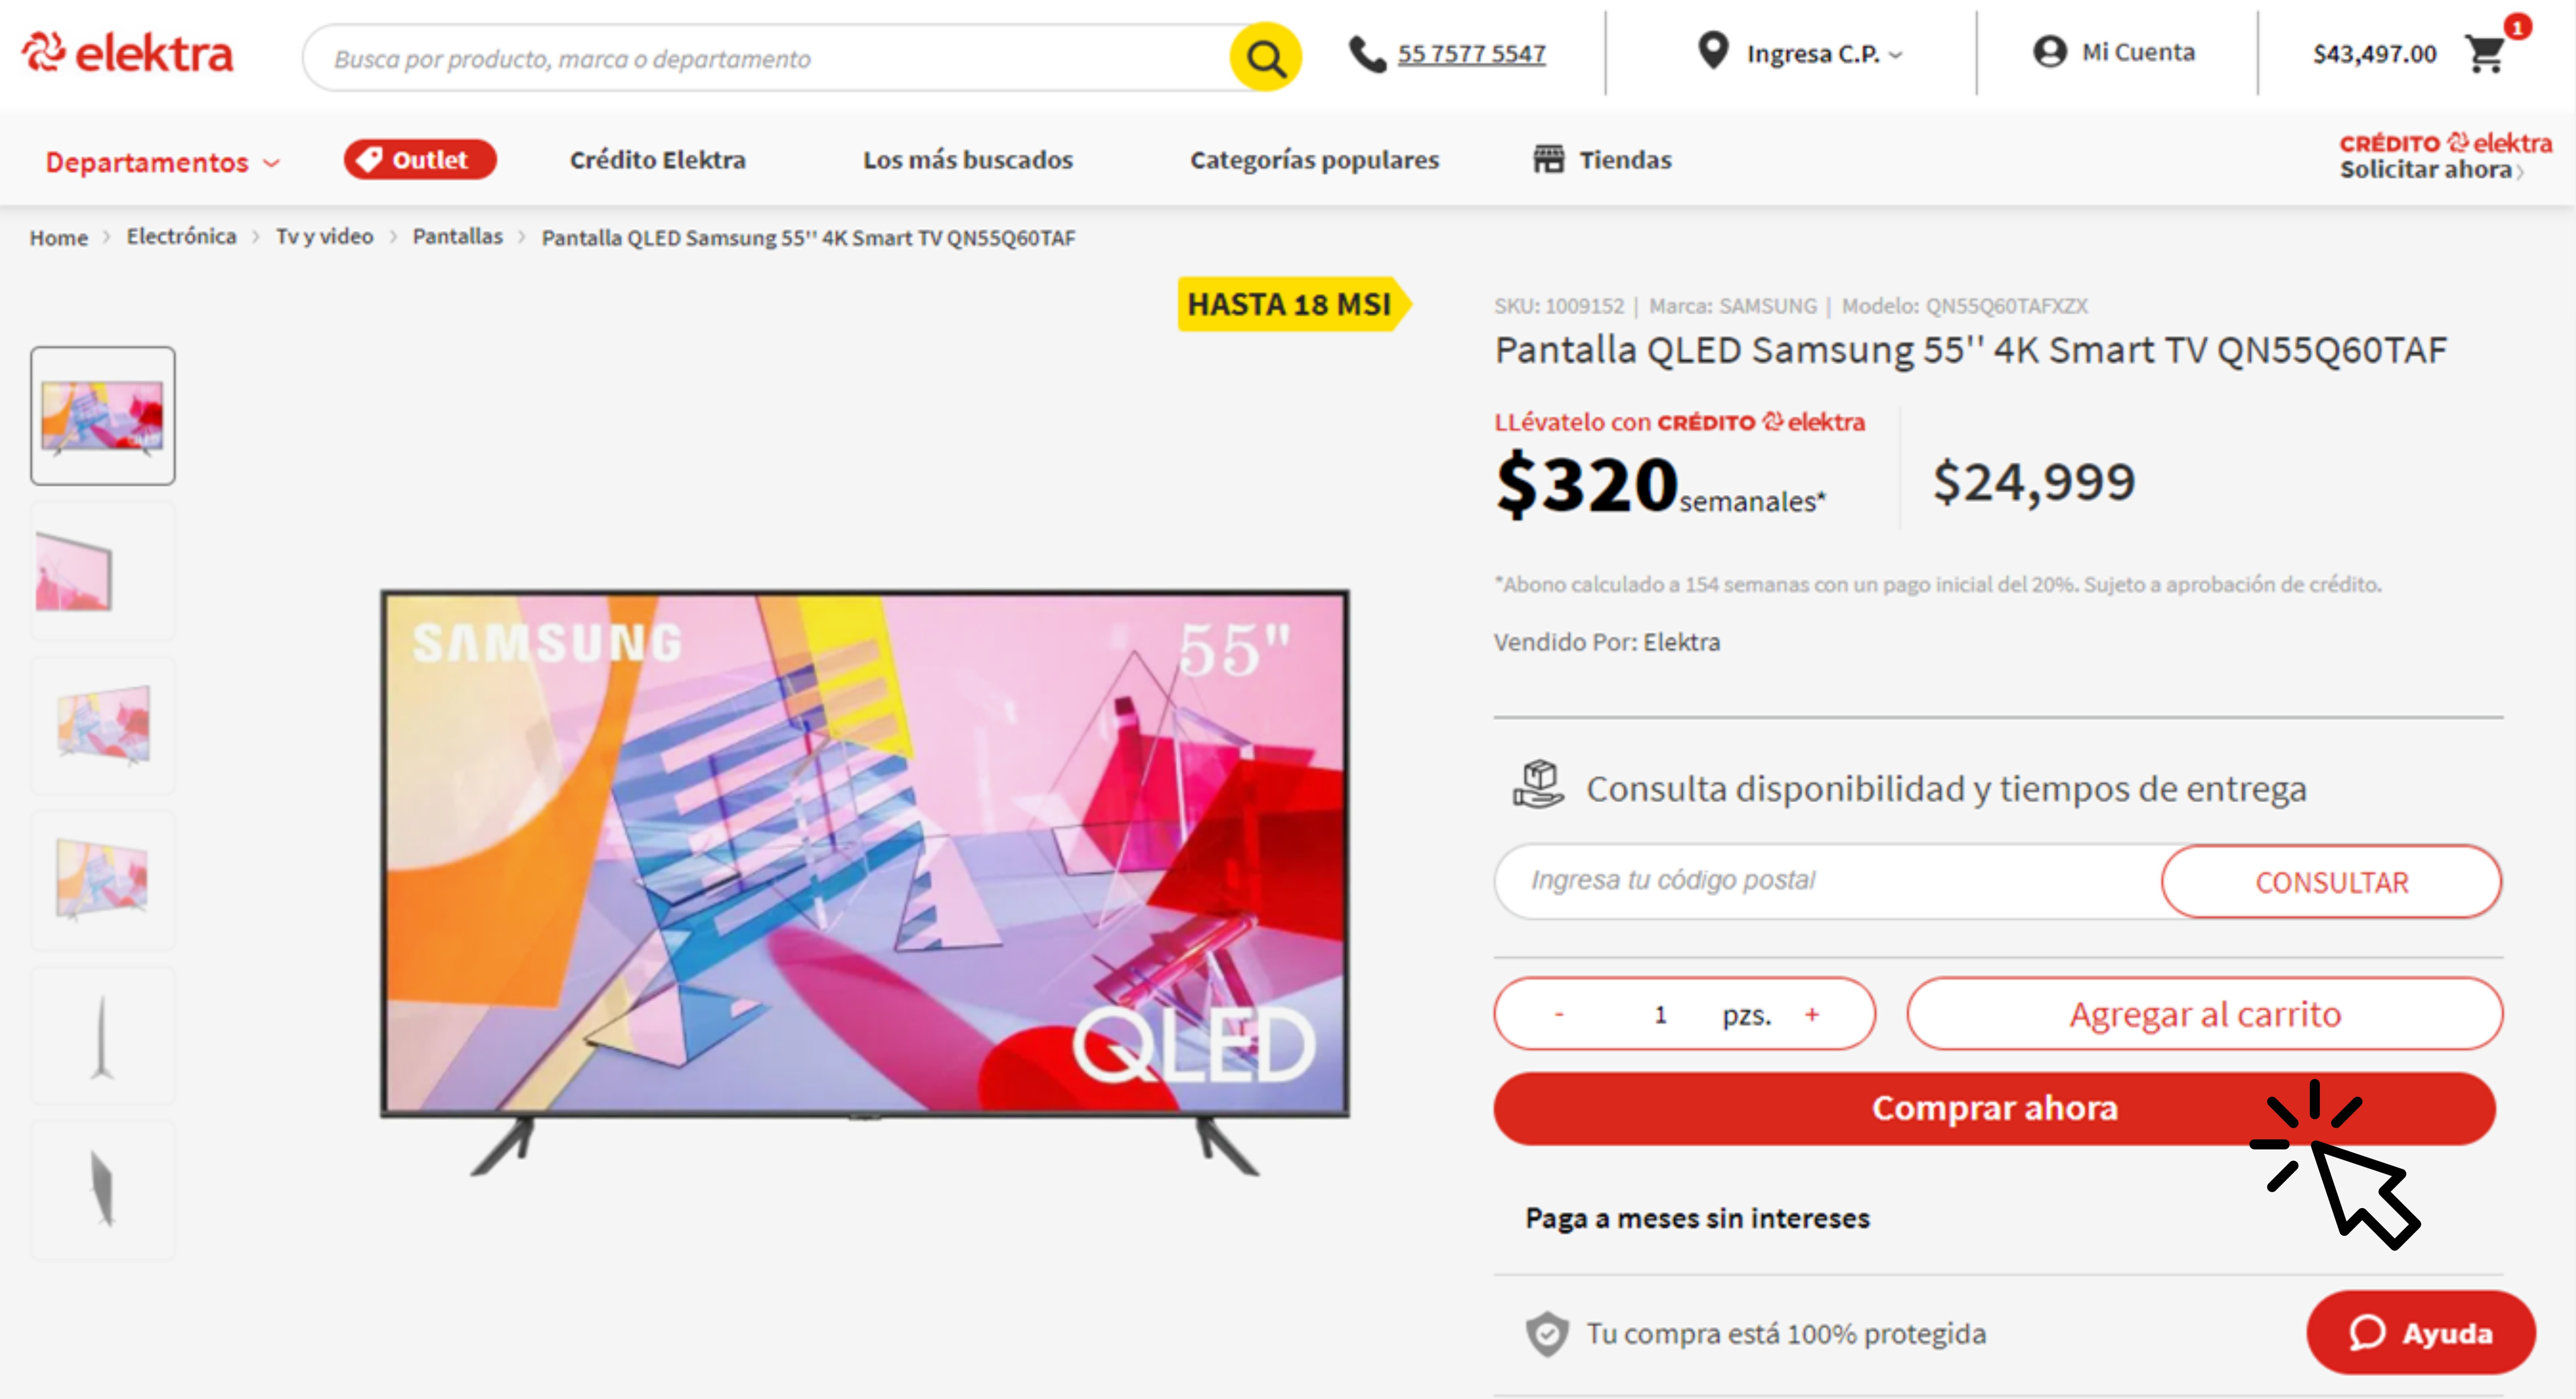Open the Ayuda chat bubble

2420,1332
